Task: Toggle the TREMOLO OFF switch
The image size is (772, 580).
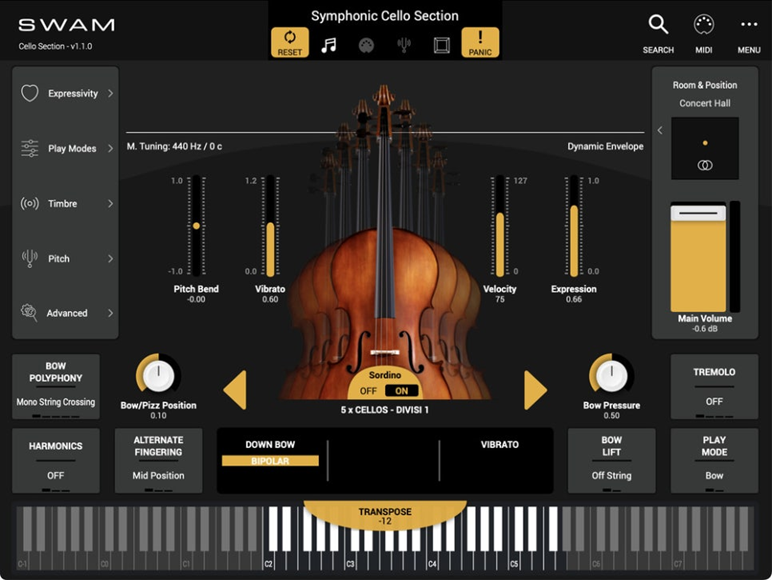Action: click(714, 387)
